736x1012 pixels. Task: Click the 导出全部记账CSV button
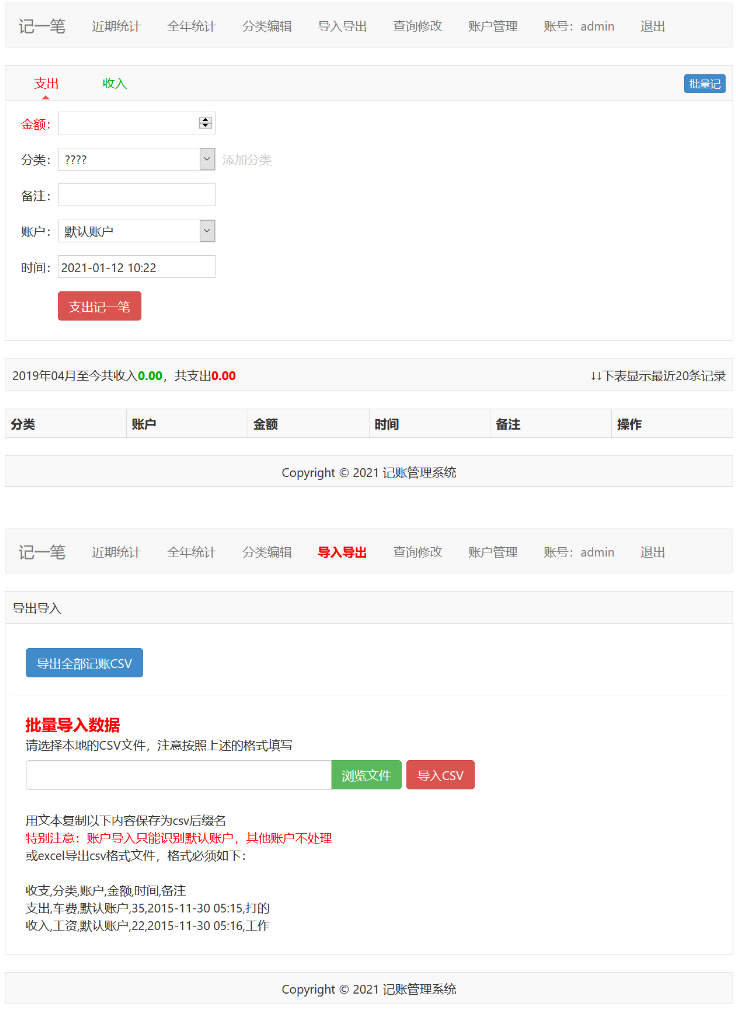84,663
